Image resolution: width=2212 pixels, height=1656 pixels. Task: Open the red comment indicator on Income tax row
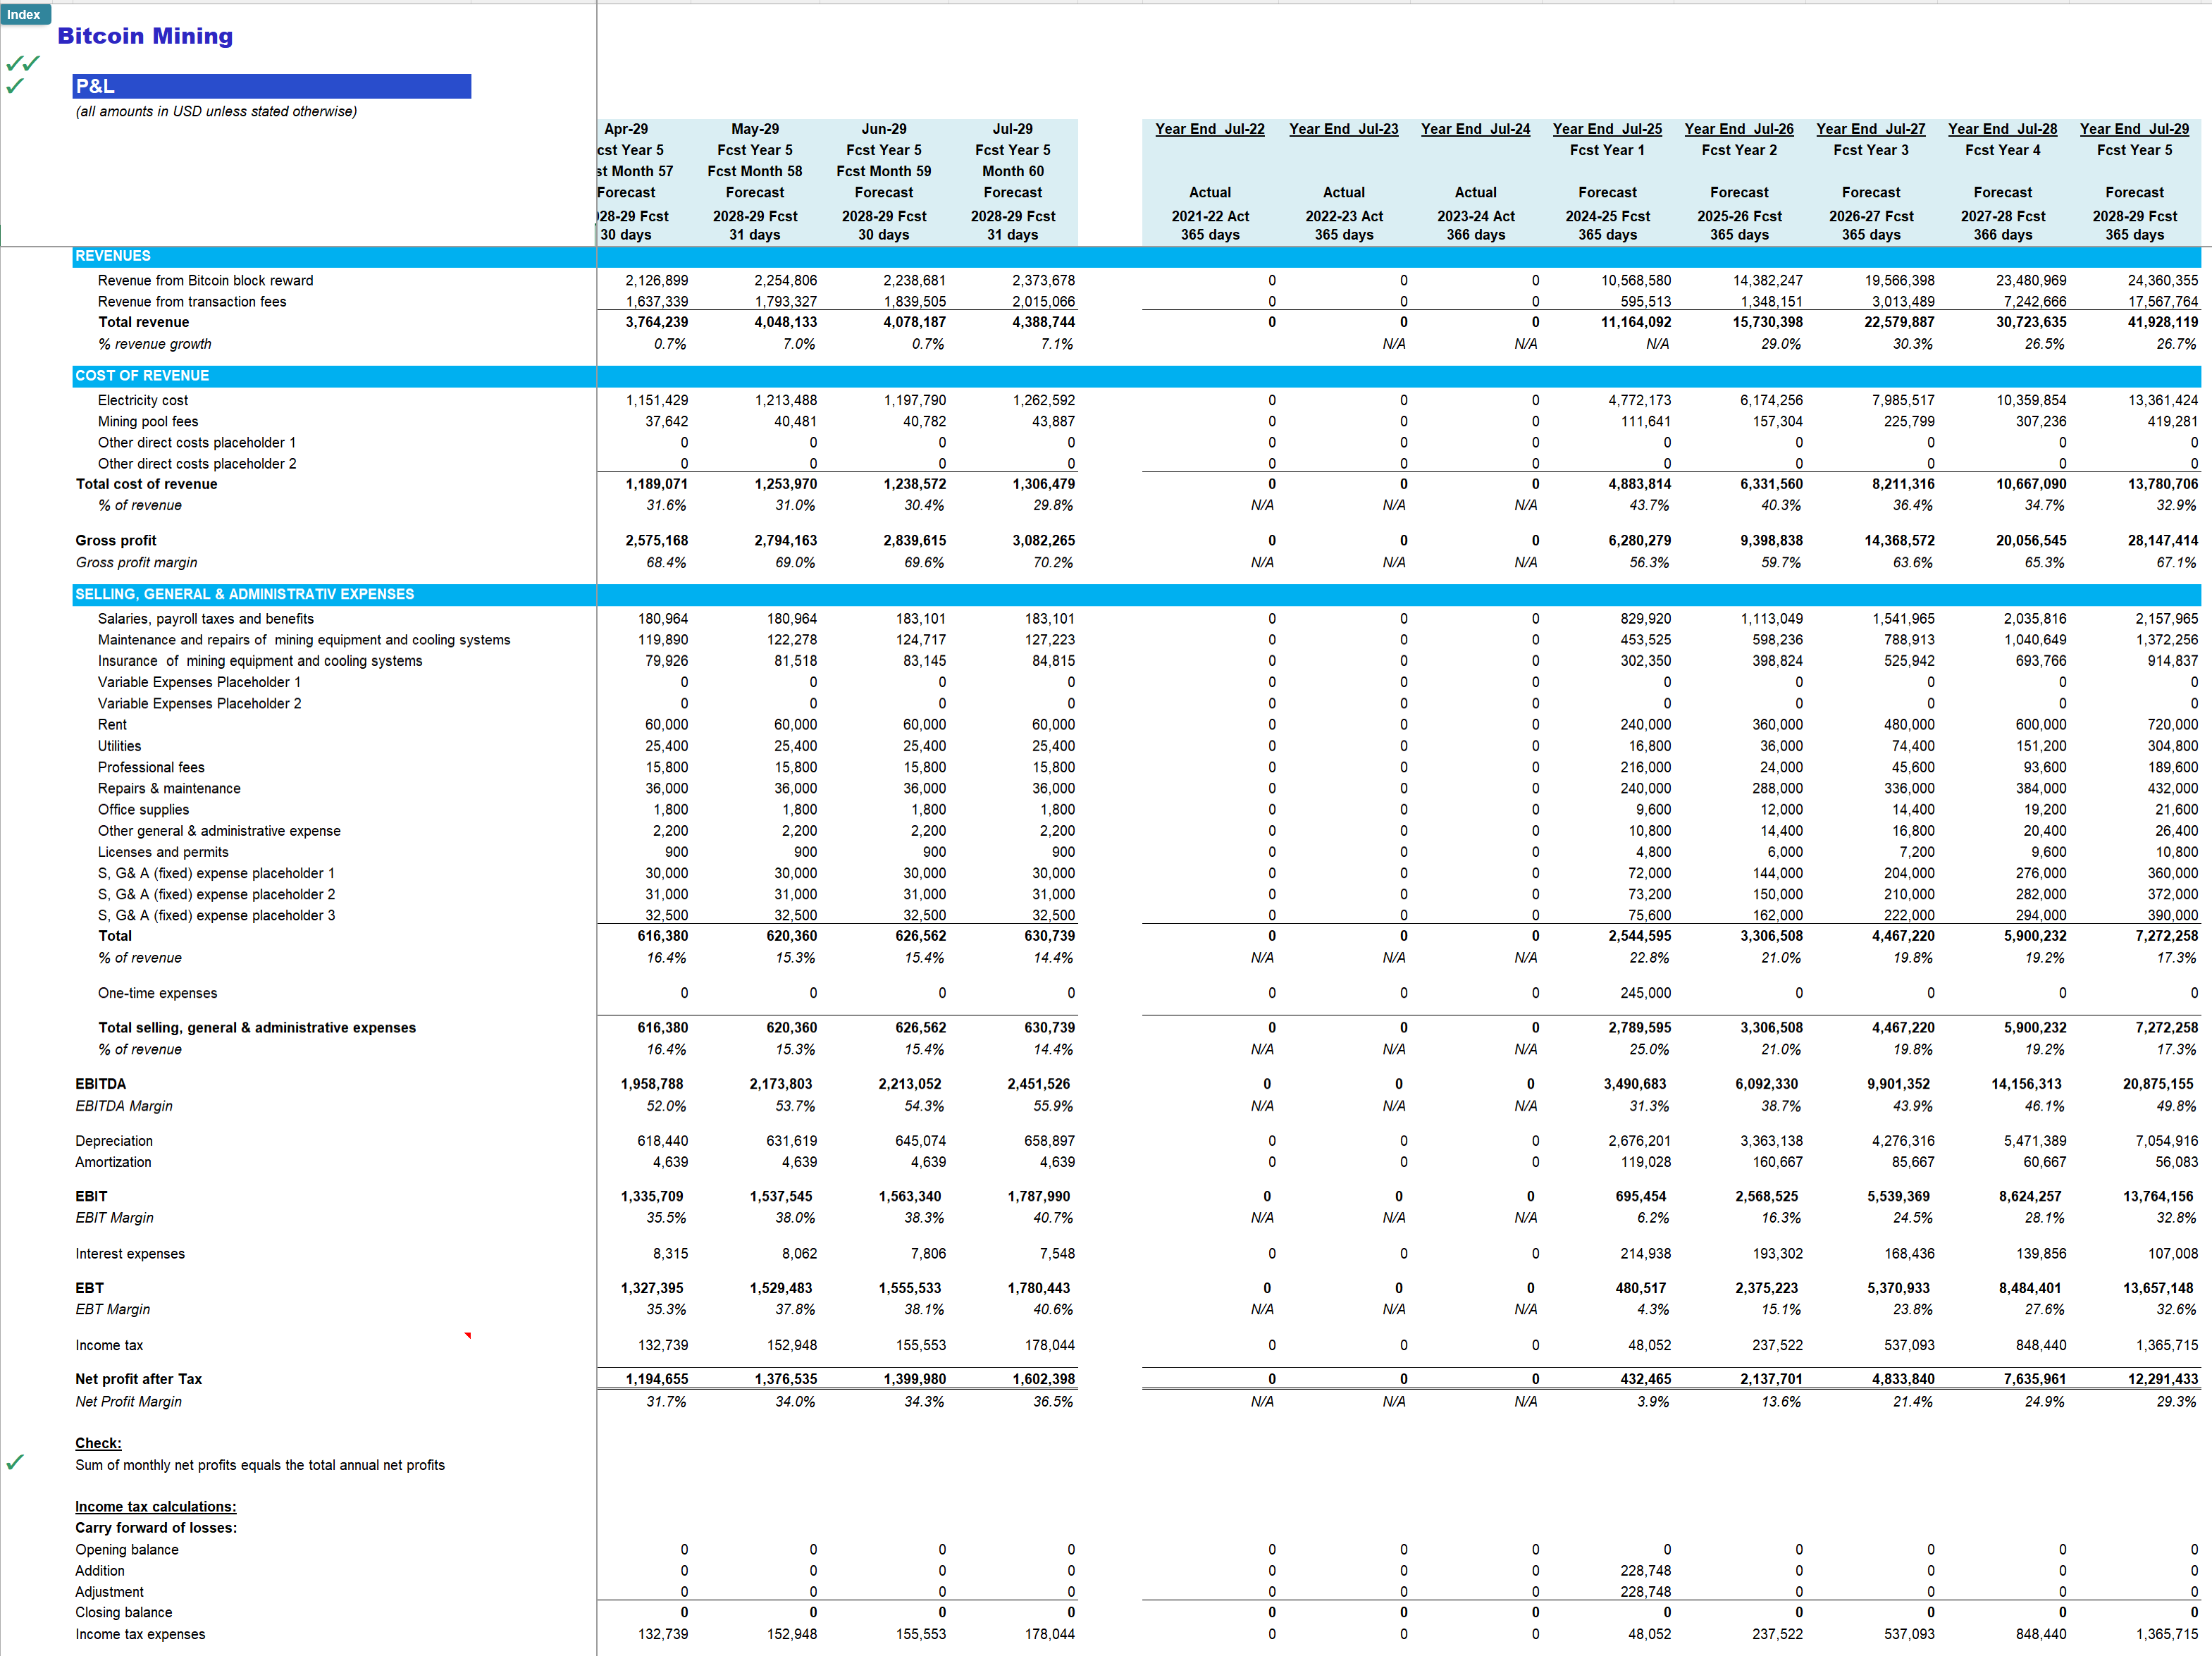467,1335
